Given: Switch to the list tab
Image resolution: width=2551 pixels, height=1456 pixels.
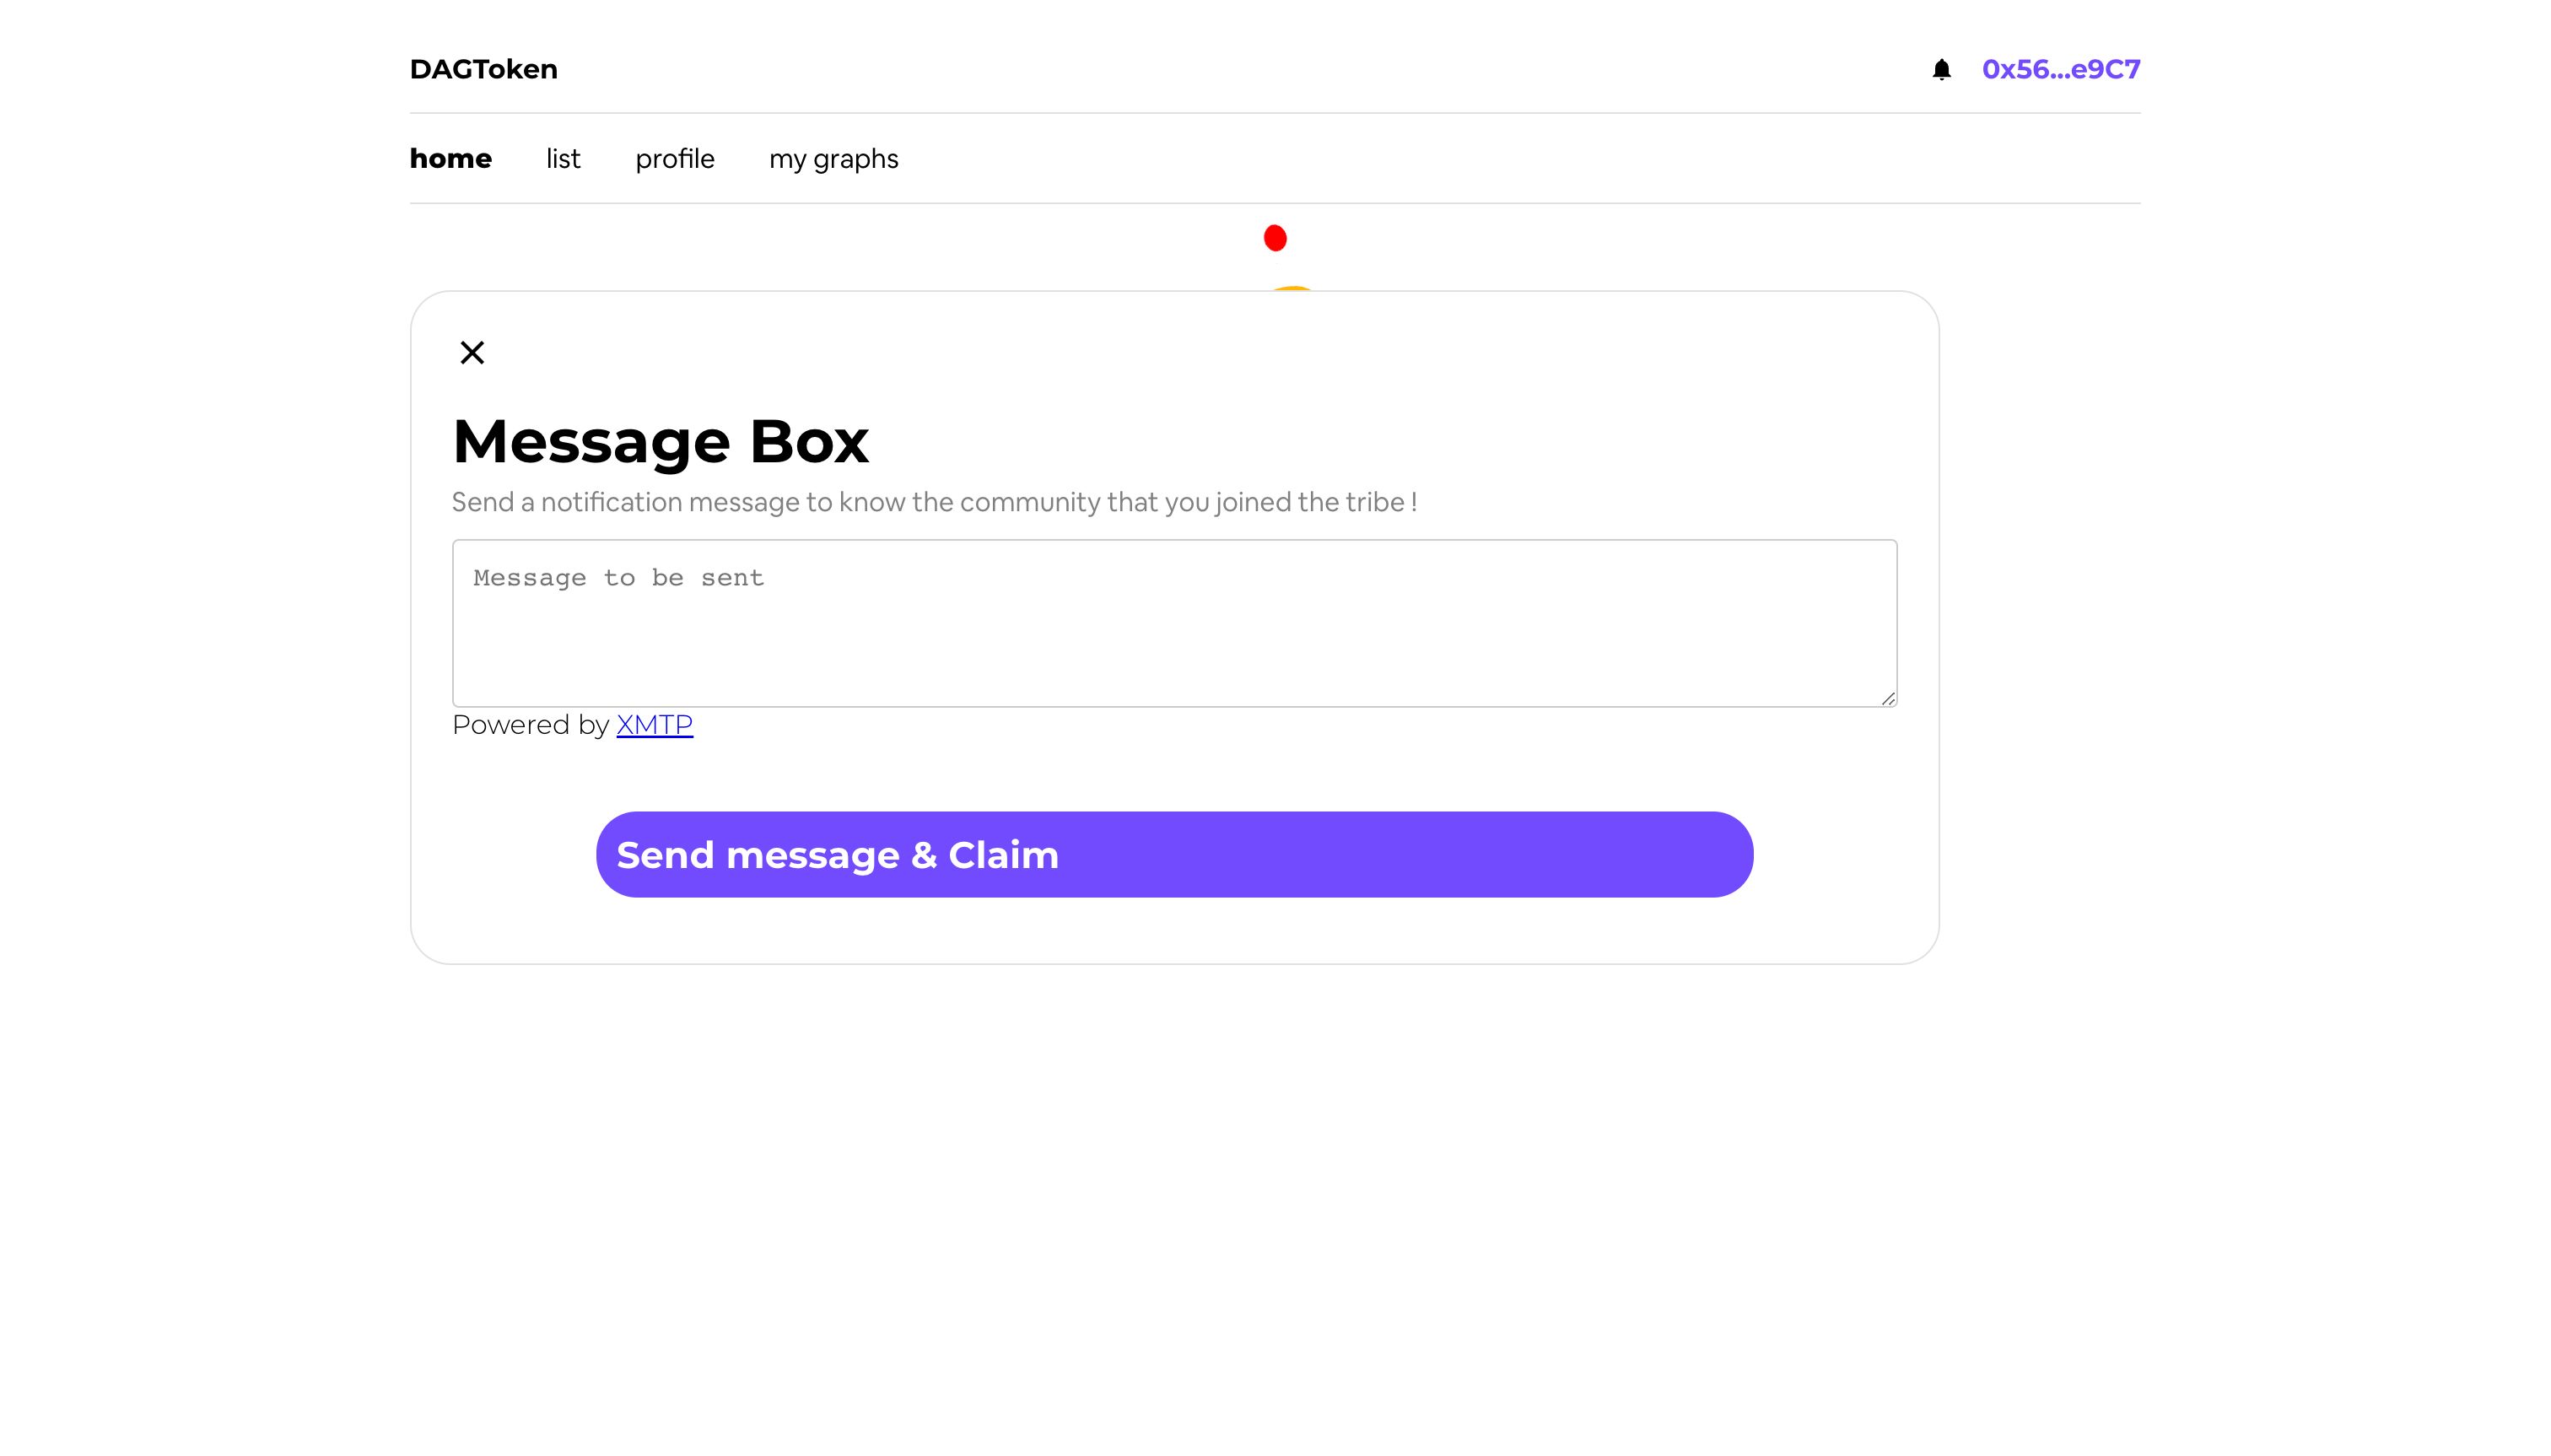Looking at the screenshot, I should 563,158.
